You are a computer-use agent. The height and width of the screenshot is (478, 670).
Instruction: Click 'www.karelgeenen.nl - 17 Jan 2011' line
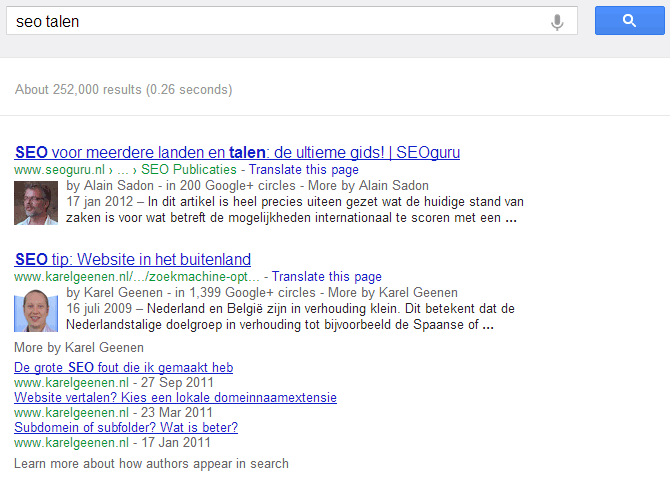112,443
